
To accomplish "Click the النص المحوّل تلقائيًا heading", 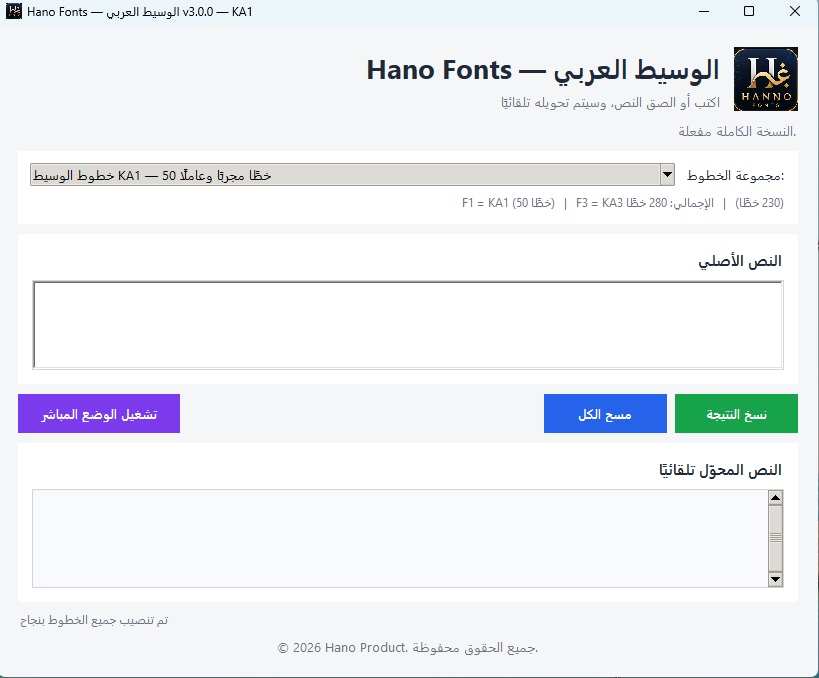I will pyautogui.click(x=720, y=470).
